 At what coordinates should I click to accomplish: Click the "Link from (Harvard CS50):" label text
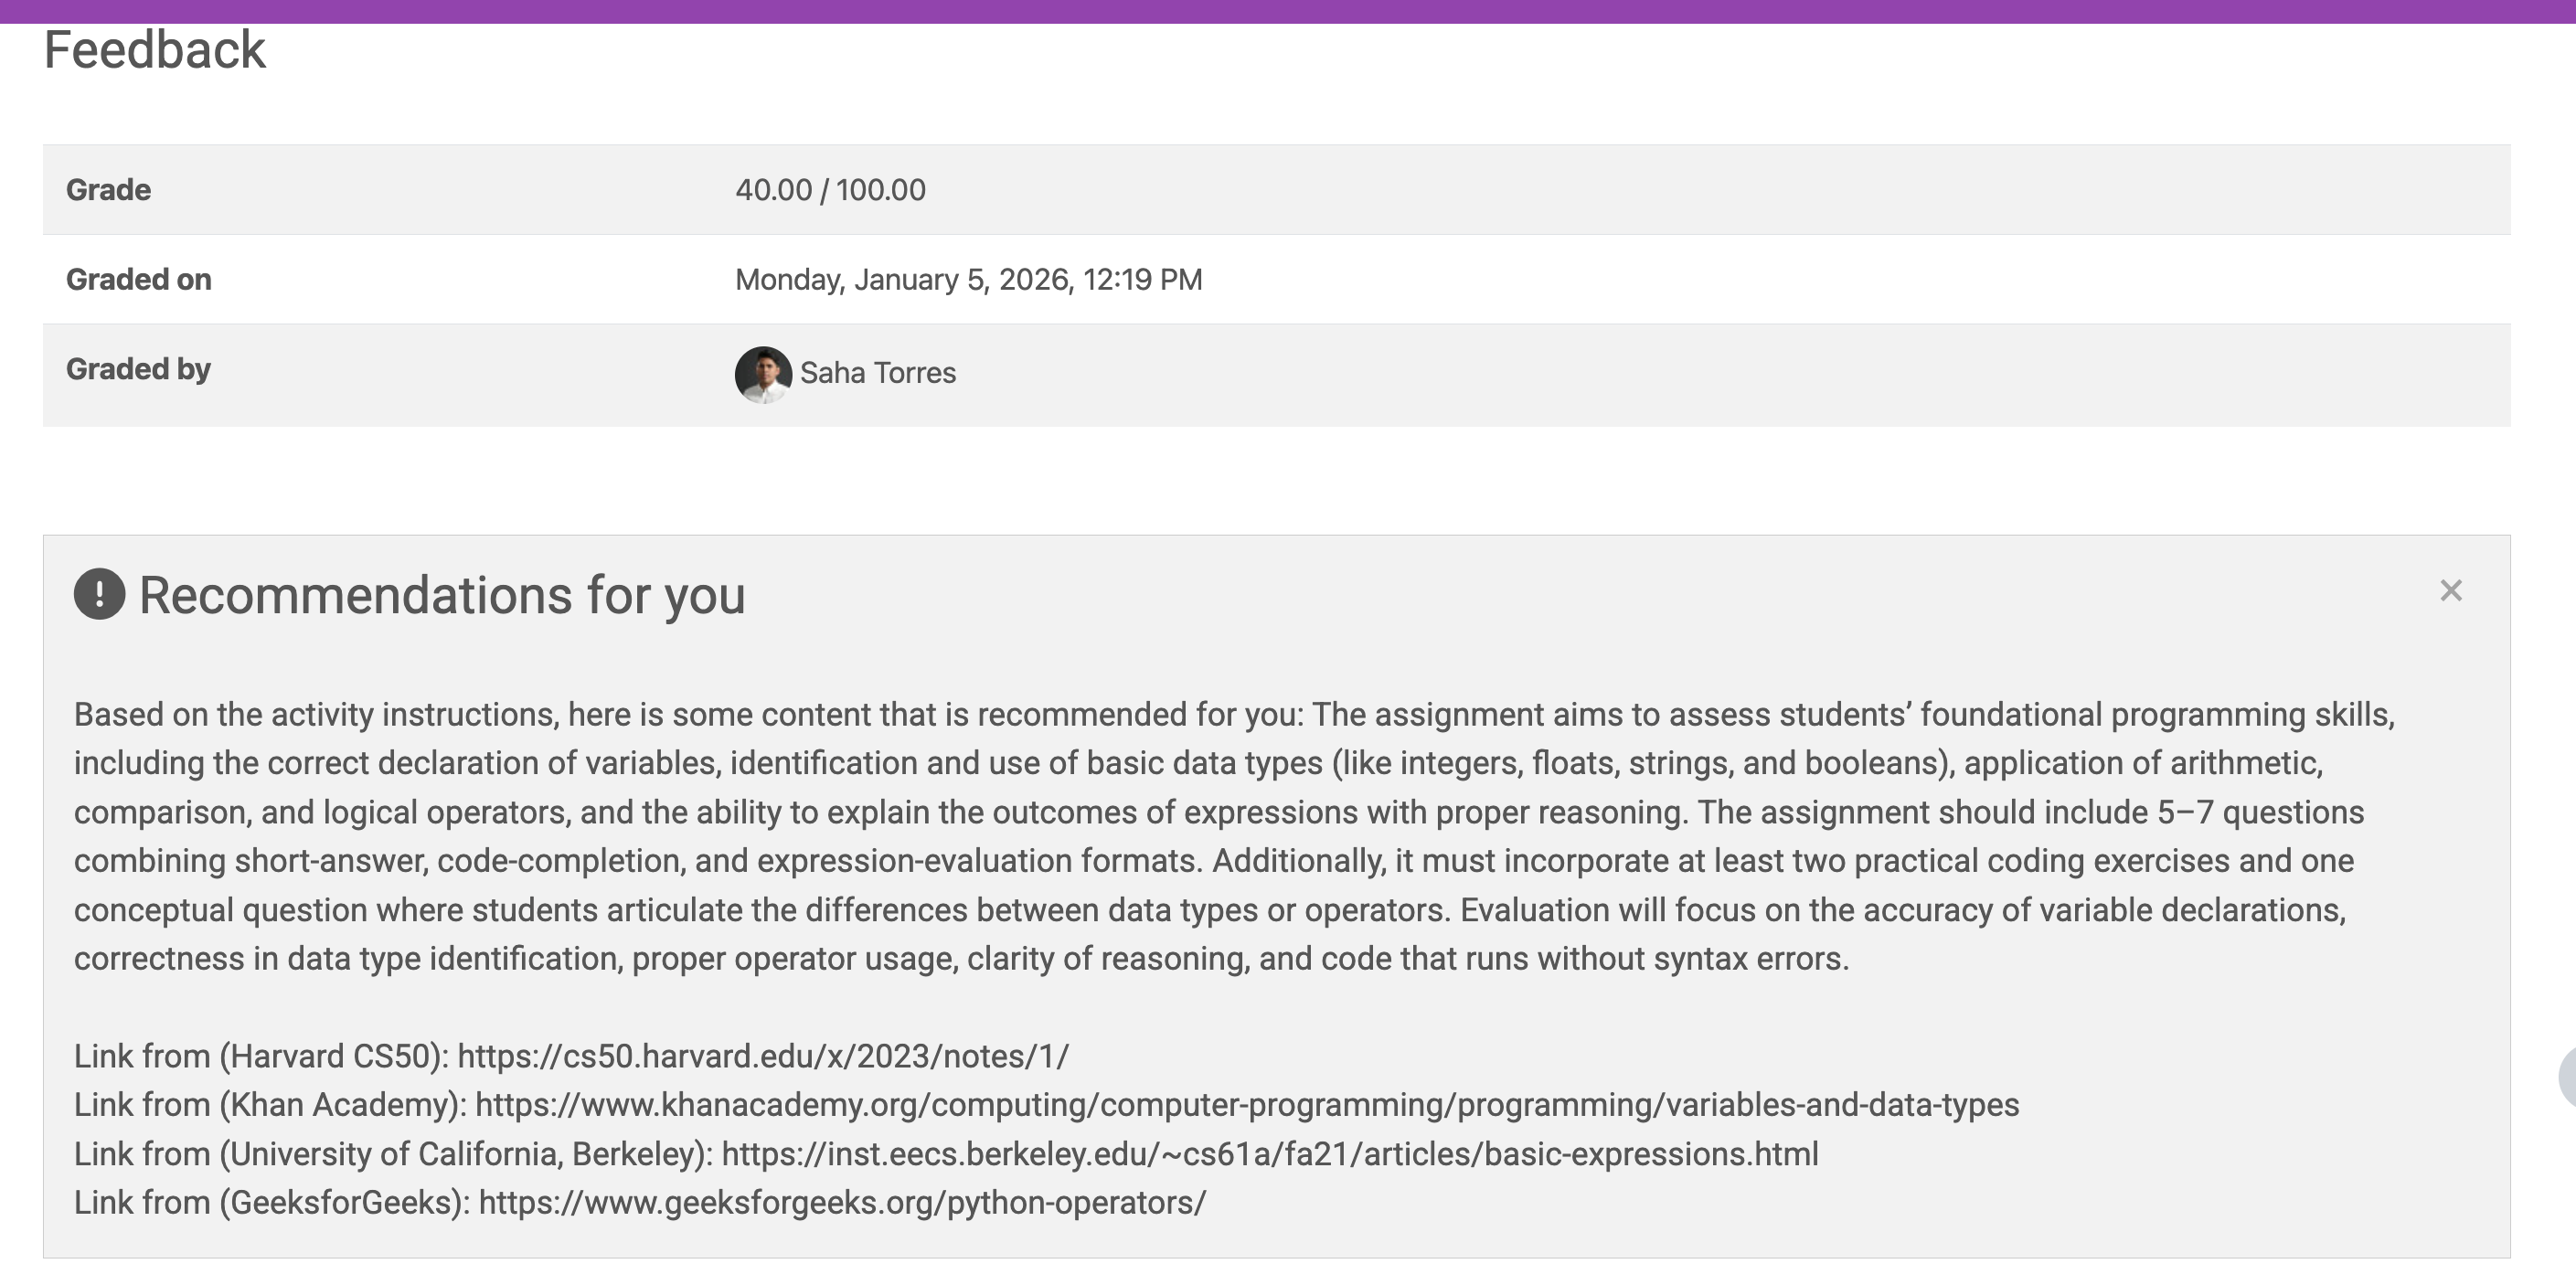261,1056
